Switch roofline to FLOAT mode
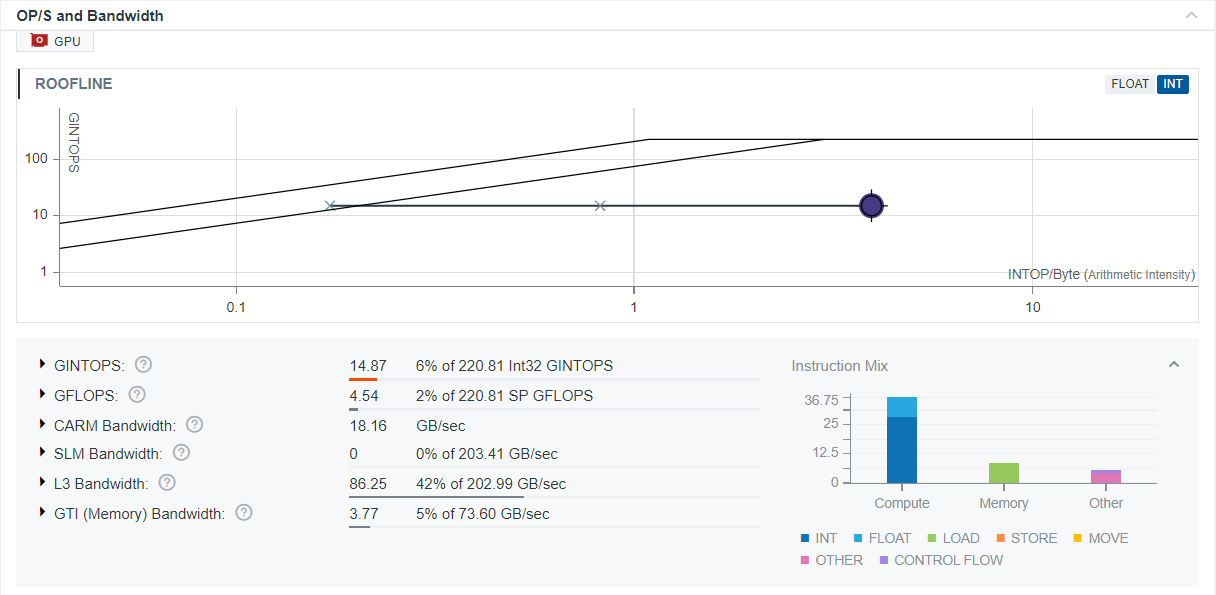Viewport: 1216px width, 595px height. pos(1130,84)
